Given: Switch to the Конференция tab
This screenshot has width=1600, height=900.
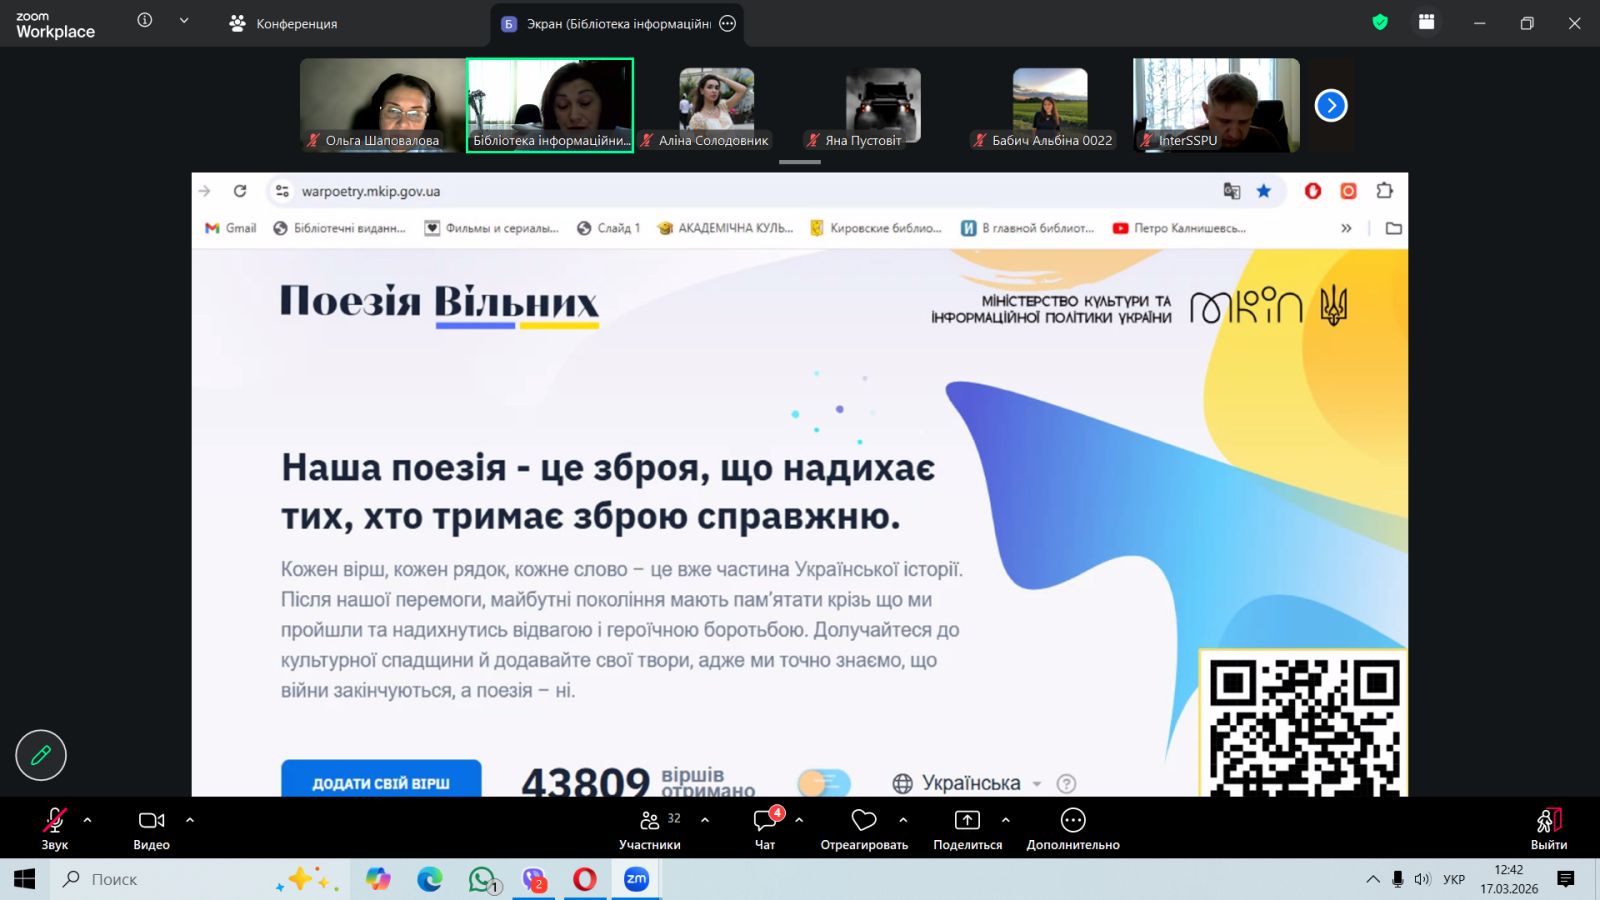Looking at the screenshot, I should (284, 23).
